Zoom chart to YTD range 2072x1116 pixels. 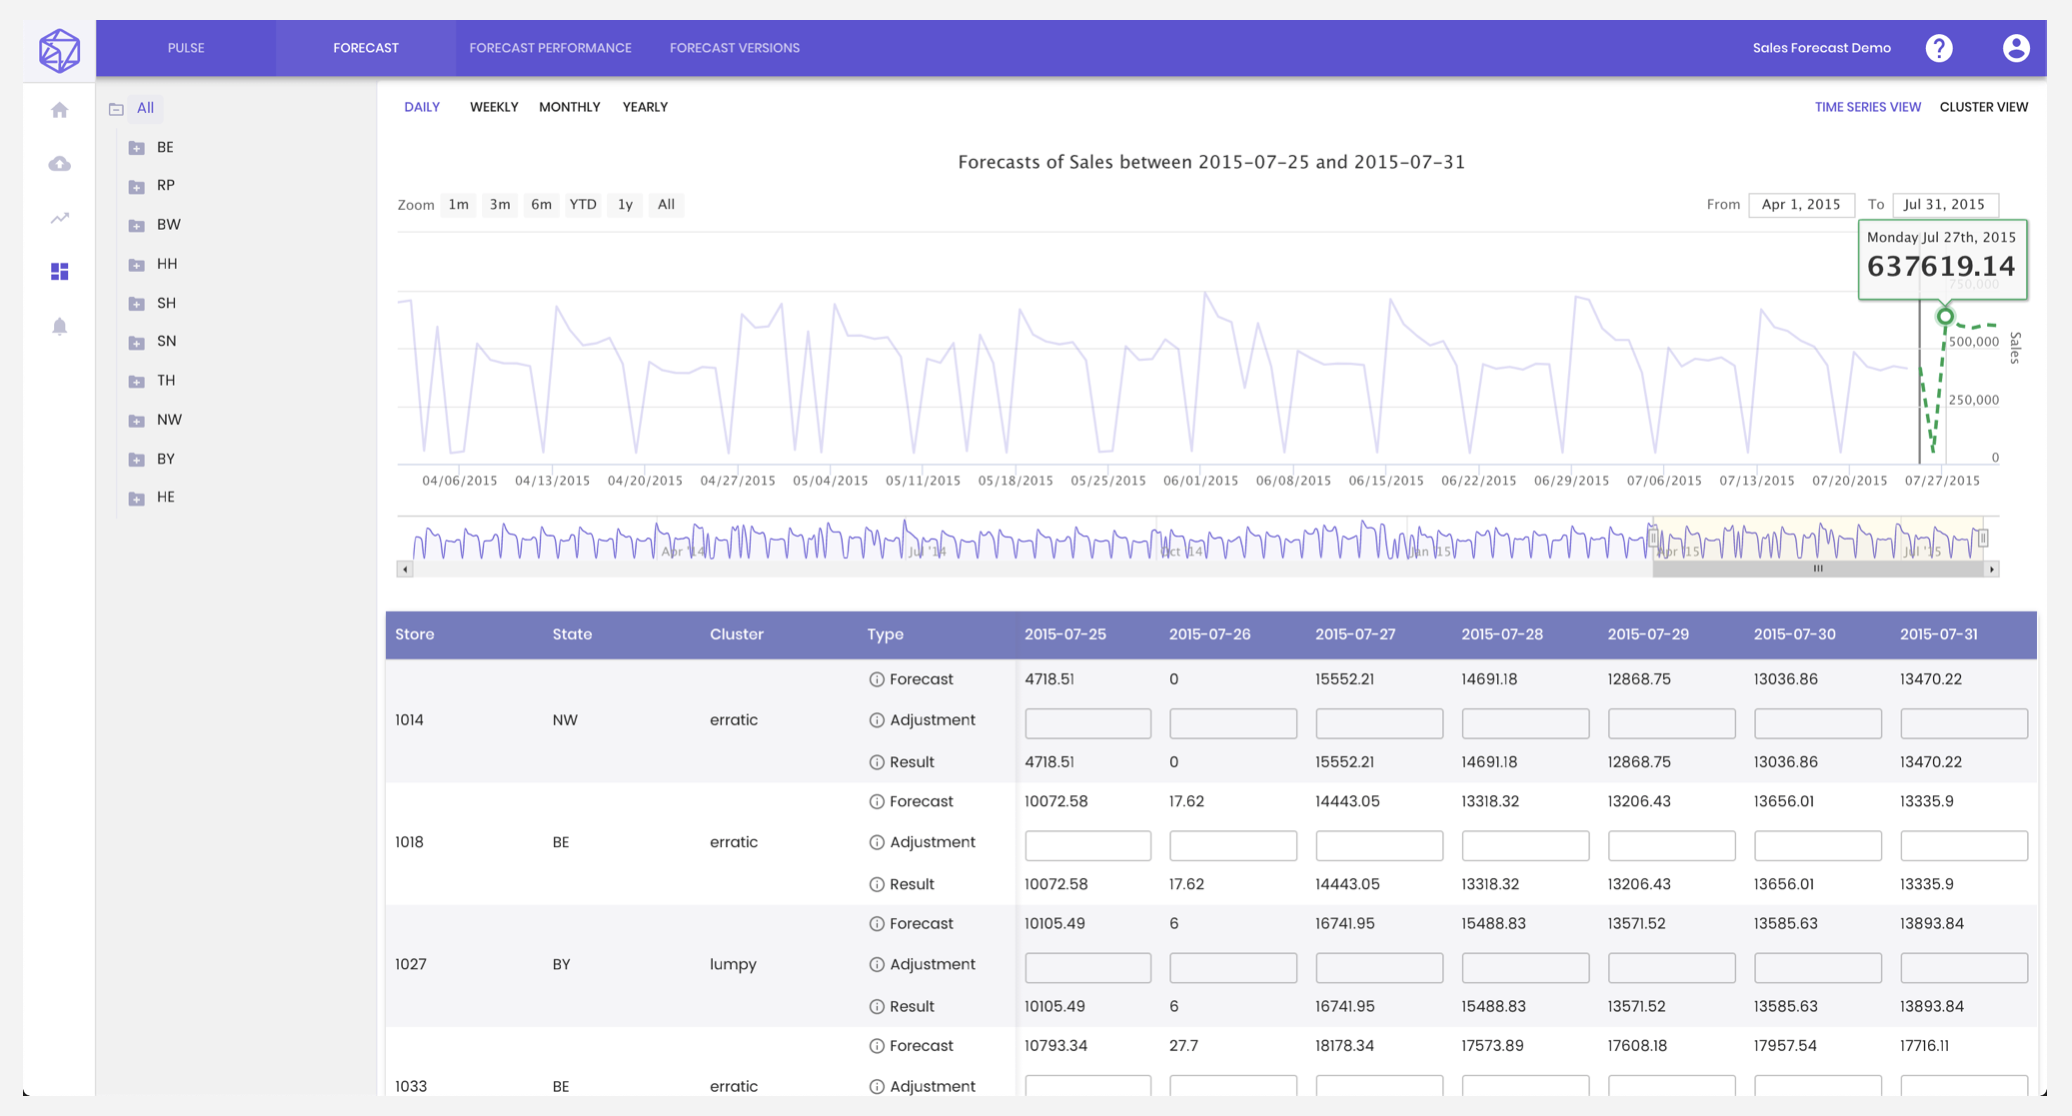click(x=583, y=205)
